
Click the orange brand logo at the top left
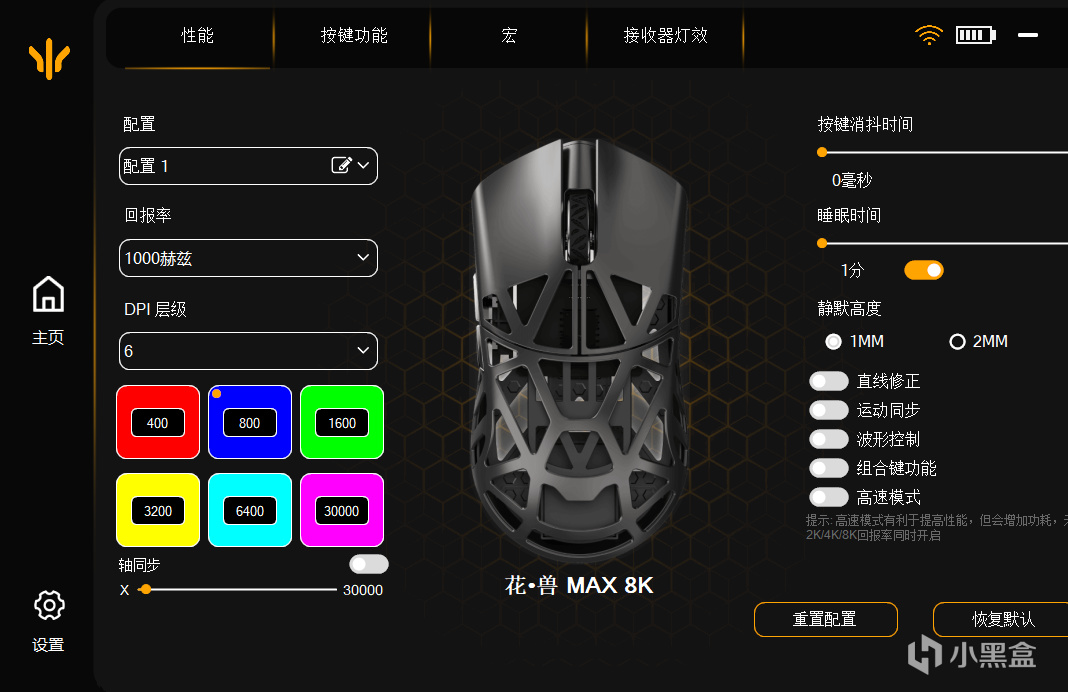(x=49, y=59)
